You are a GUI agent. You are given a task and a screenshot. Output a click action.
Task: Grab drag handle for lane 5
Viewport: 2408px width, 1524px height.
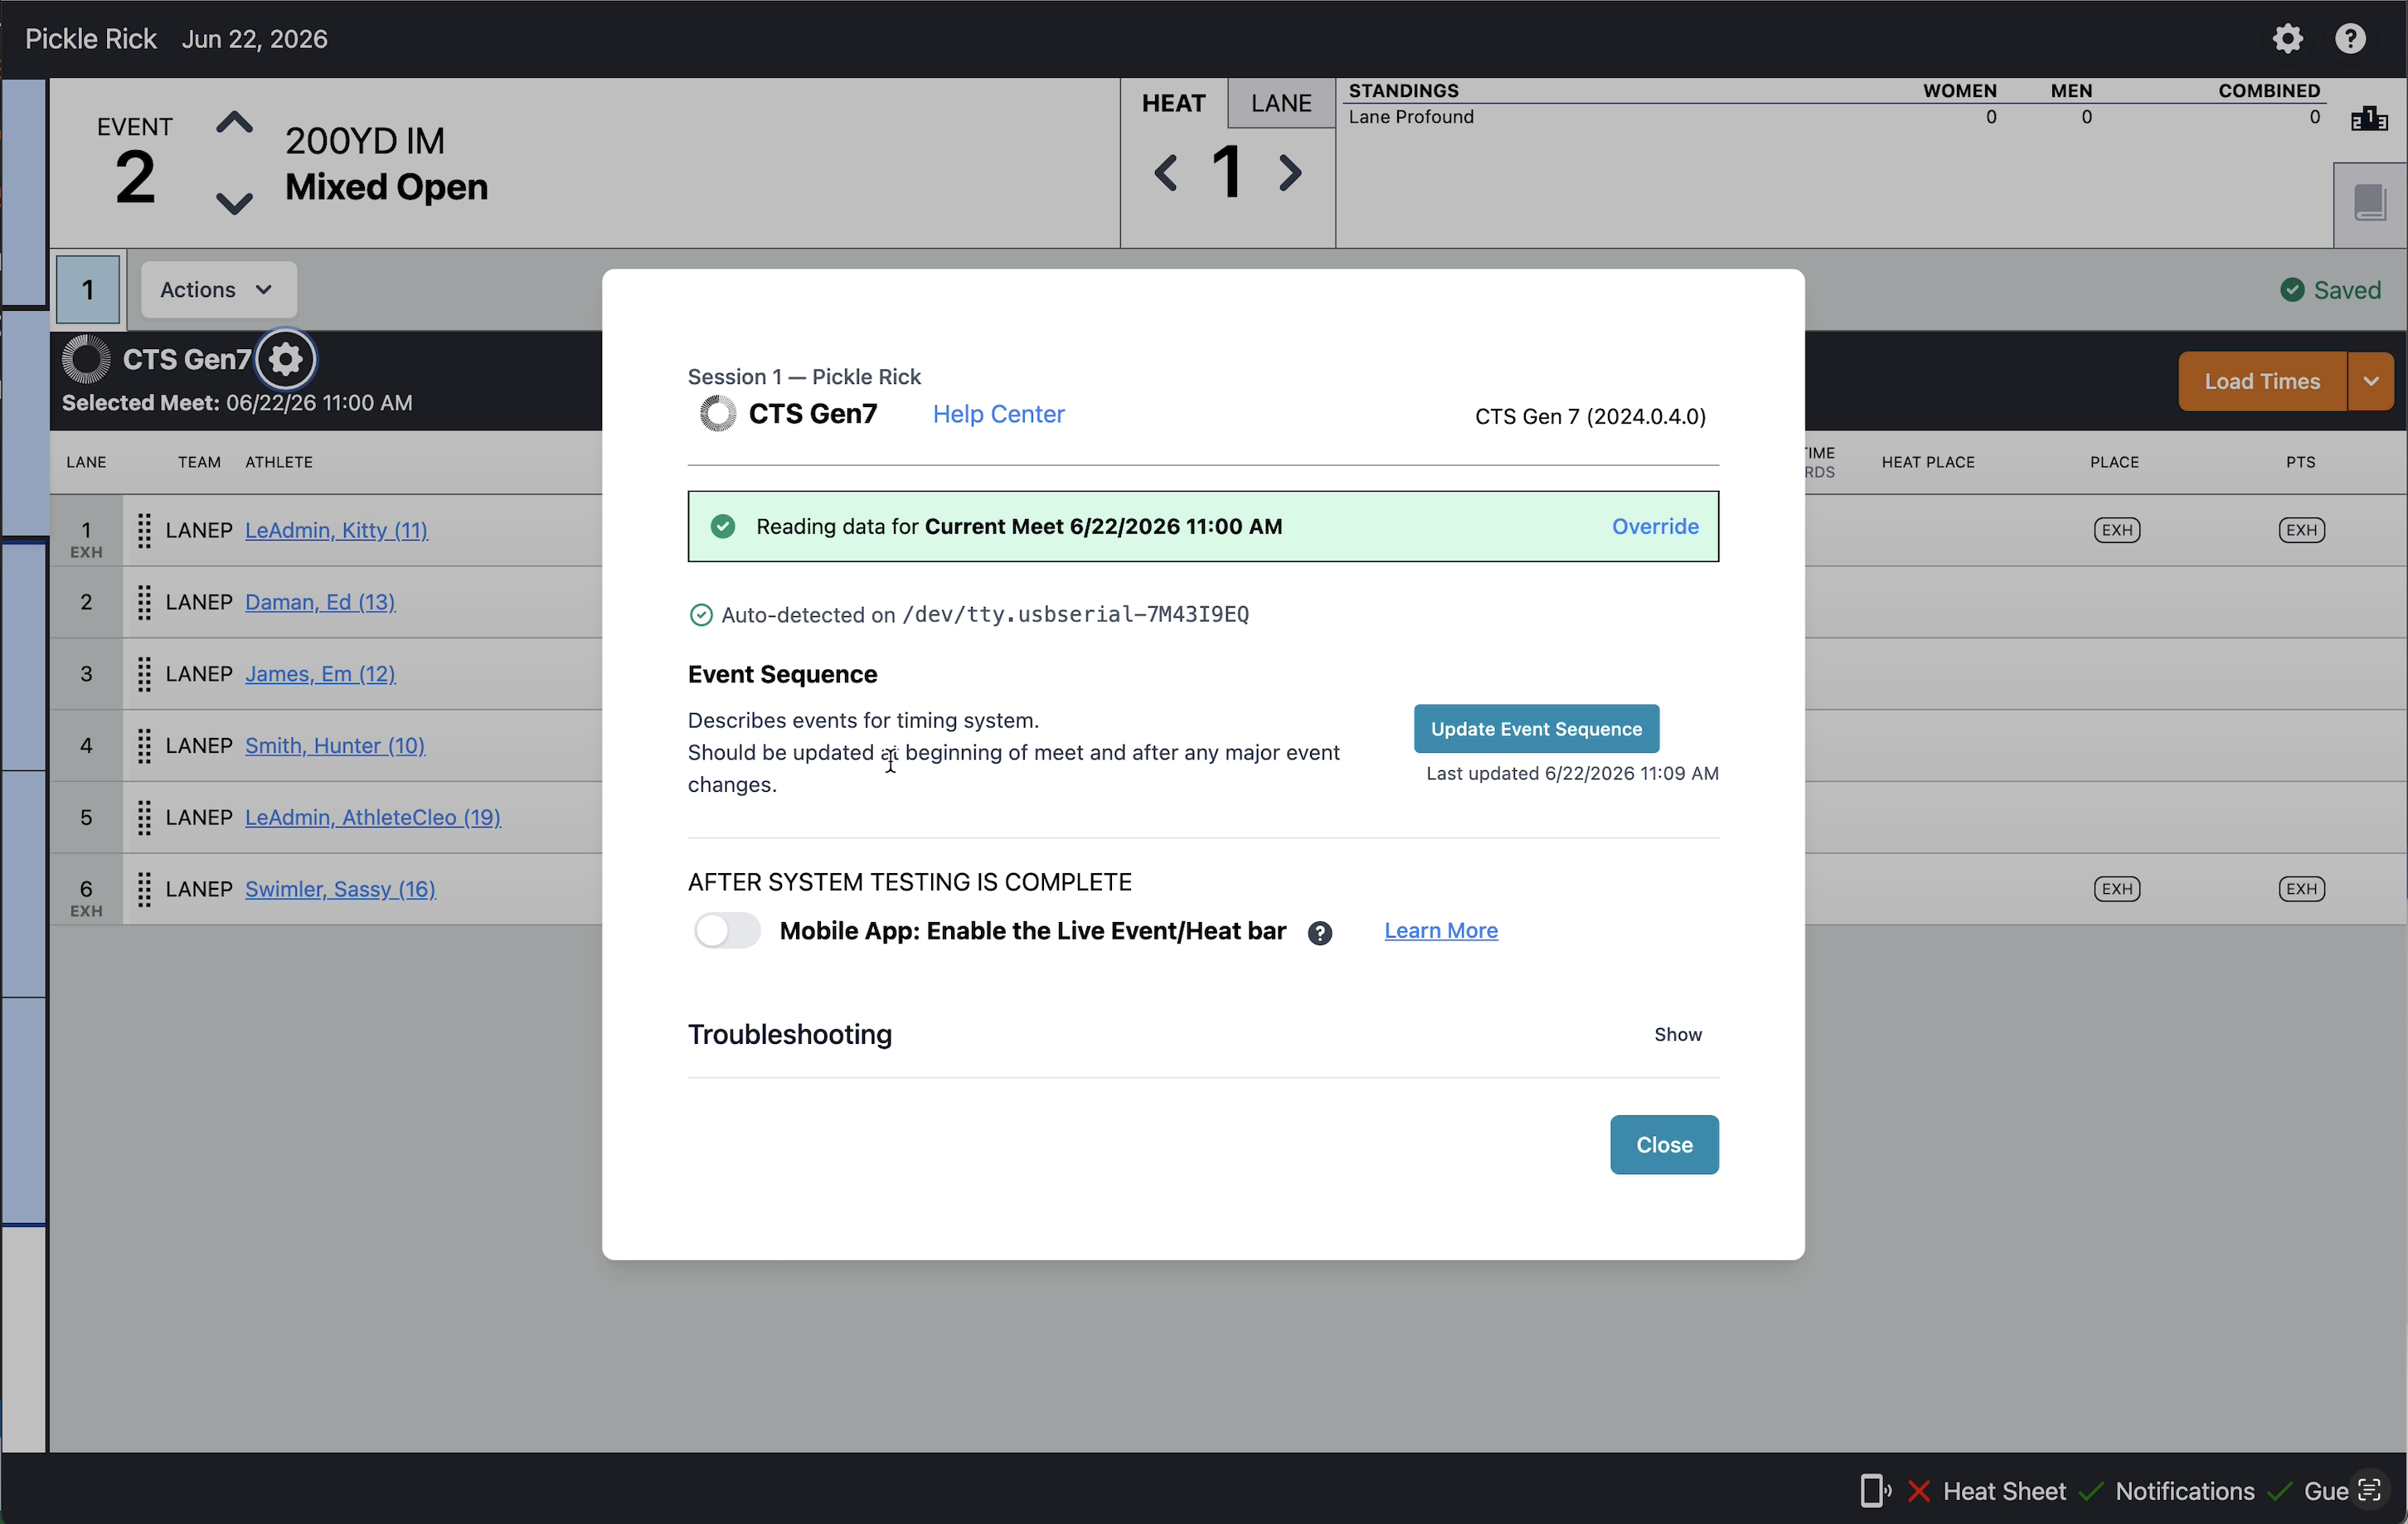point(144,819)
